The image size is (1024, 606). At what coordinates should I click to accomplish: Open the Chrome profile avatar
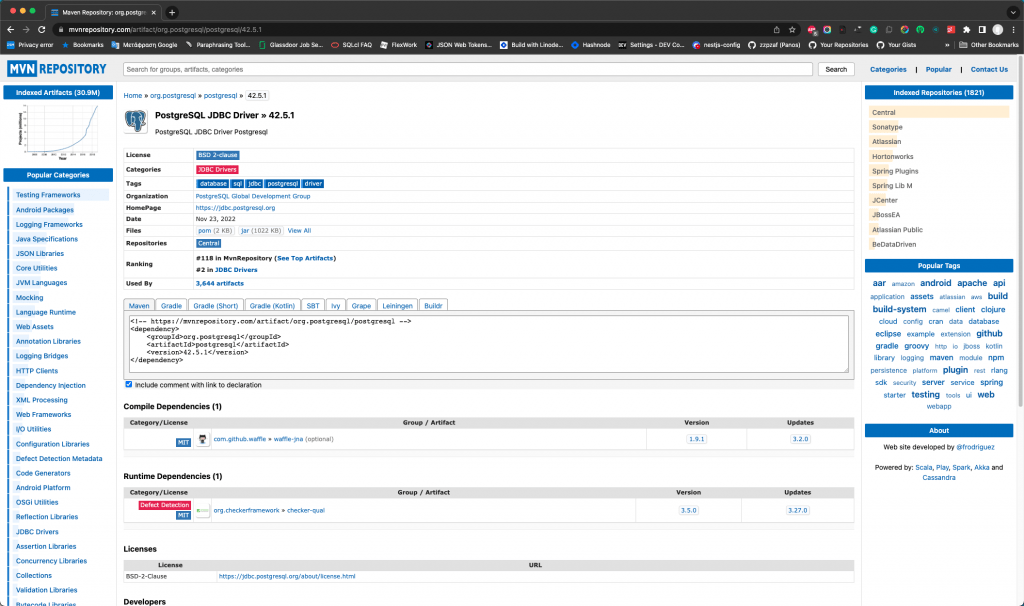click(x=998, y=29)
